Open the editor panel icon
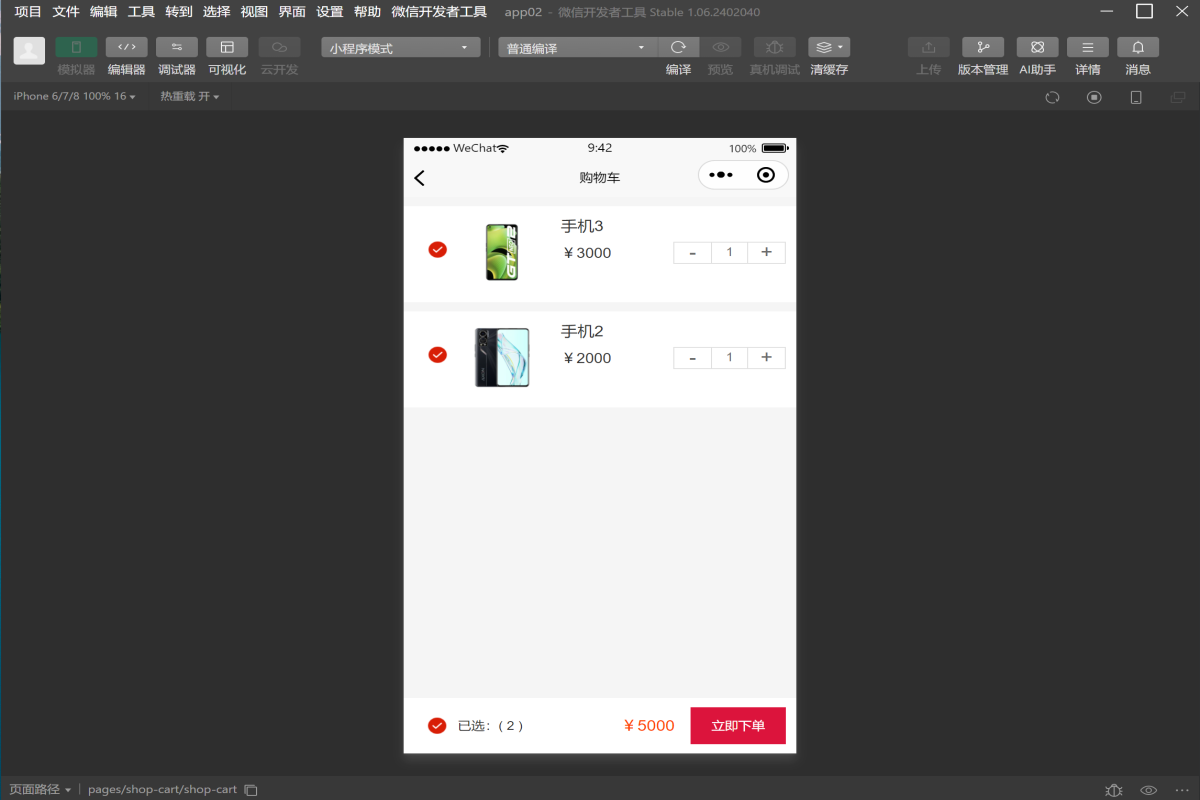The height and width of the screenshot is (800, 1200). point(126,48)
